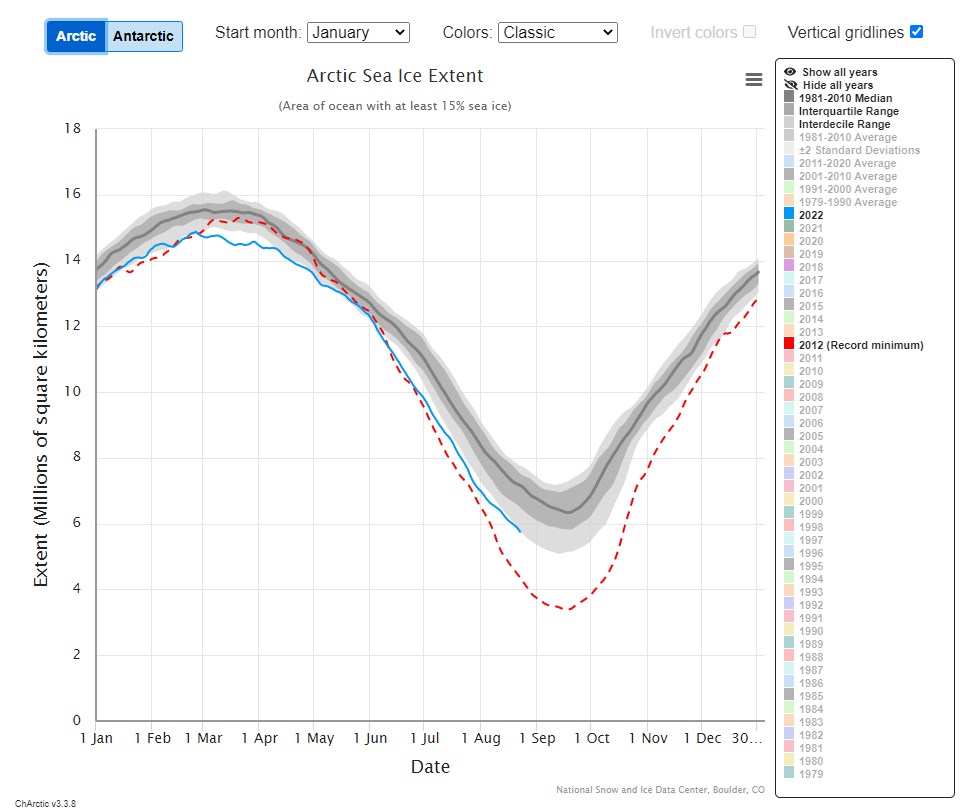Viewport: 977px width, 810px height.
Task: Switch to the Antarctic tab
Action: [143, 36]
